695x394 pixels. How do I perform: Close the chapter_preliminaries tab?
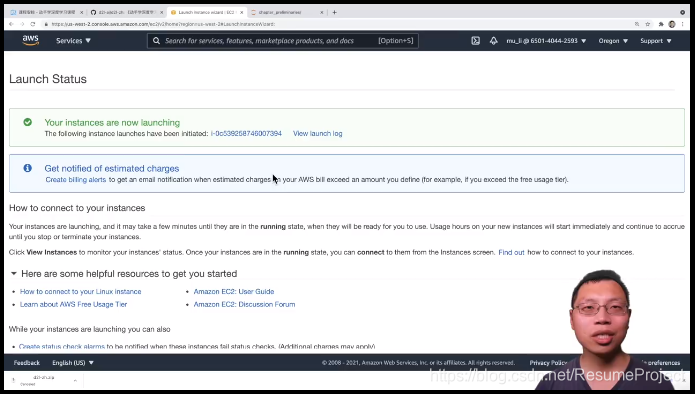pos(322,12)
